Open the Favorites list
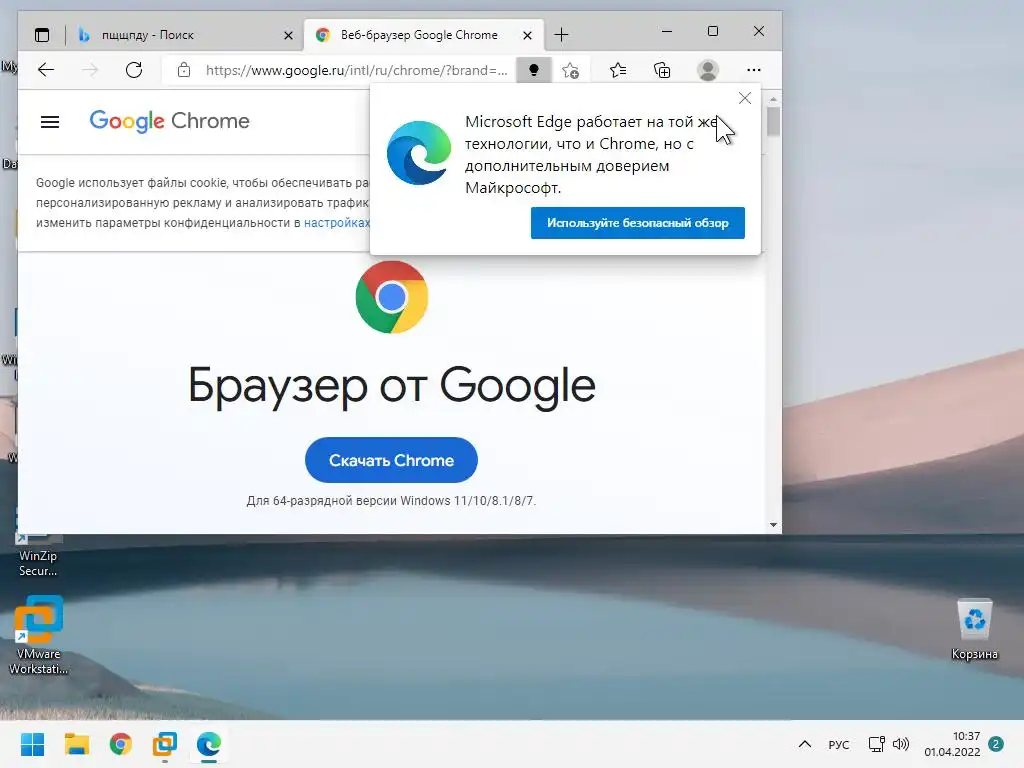The width and height of the screenshot is (1024, 768). click(x=617, y=70)
